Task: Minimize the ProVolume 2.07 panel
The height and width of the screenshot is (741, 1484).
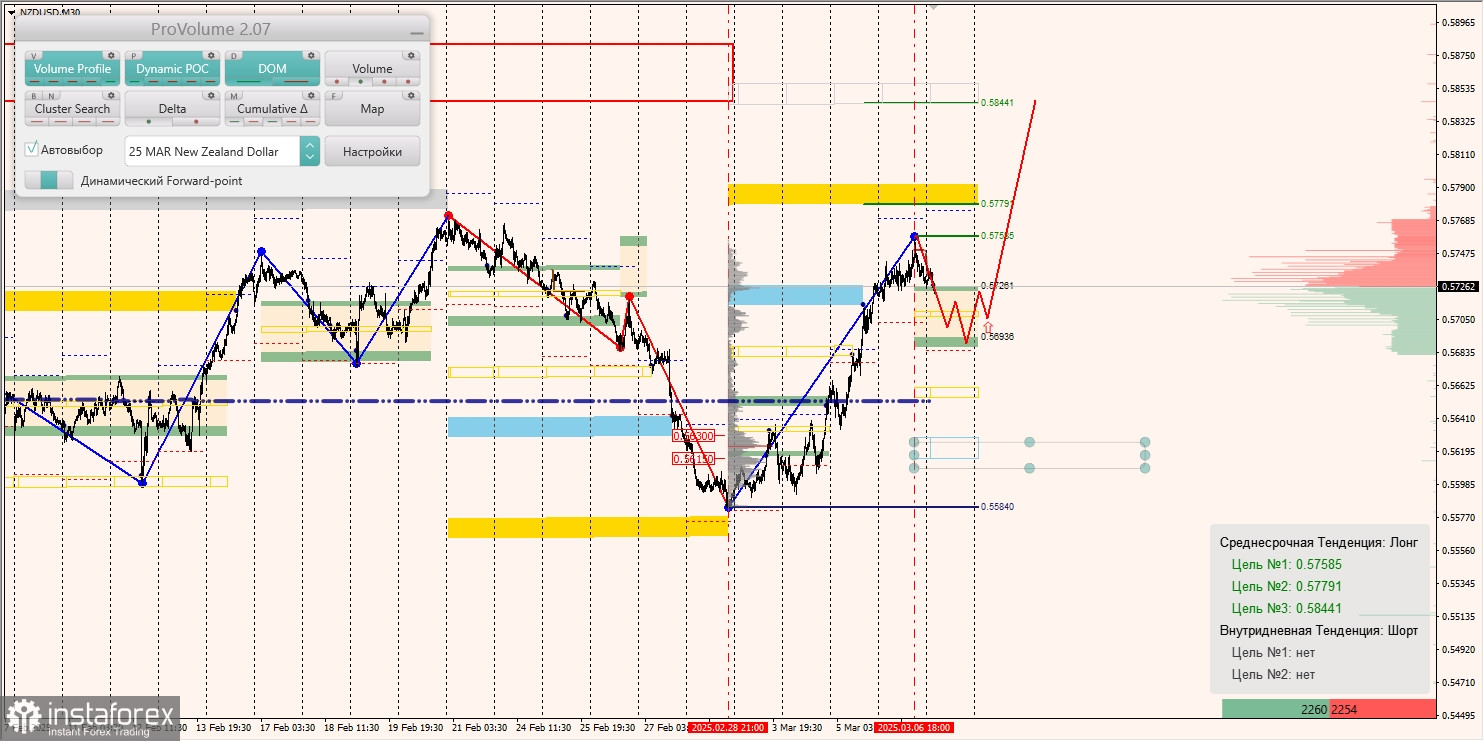Action: 417,33
